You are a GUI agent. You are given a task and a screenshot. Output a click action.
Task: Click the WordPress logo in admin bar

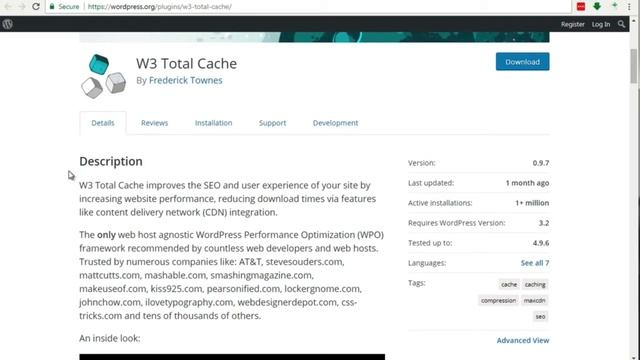[x=7, y=24]
